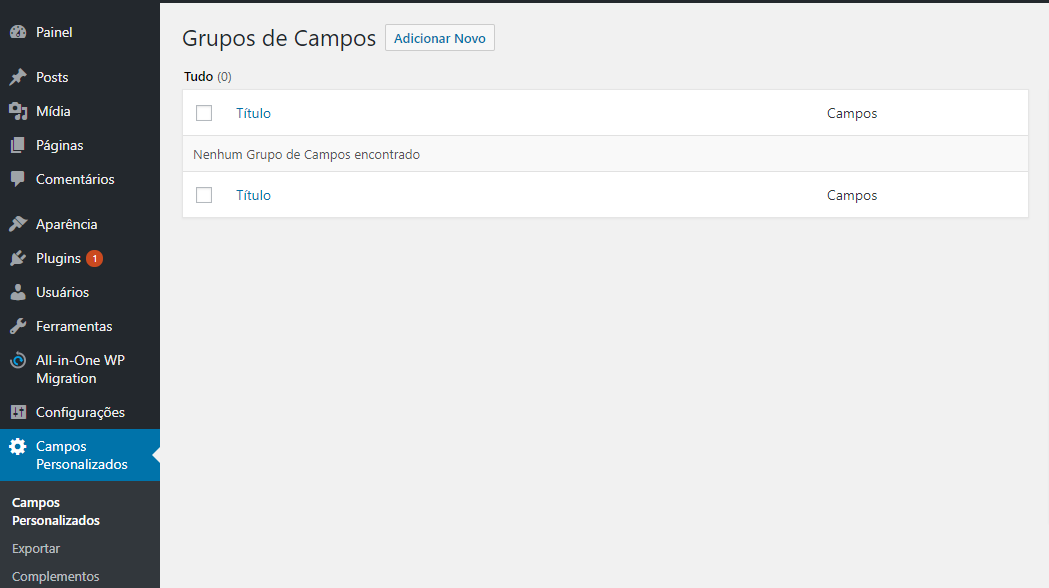Click the Páginas pages icon
Image resolution: width=1049 pixels, height=588 pixels.
click(x=18, y=145)
